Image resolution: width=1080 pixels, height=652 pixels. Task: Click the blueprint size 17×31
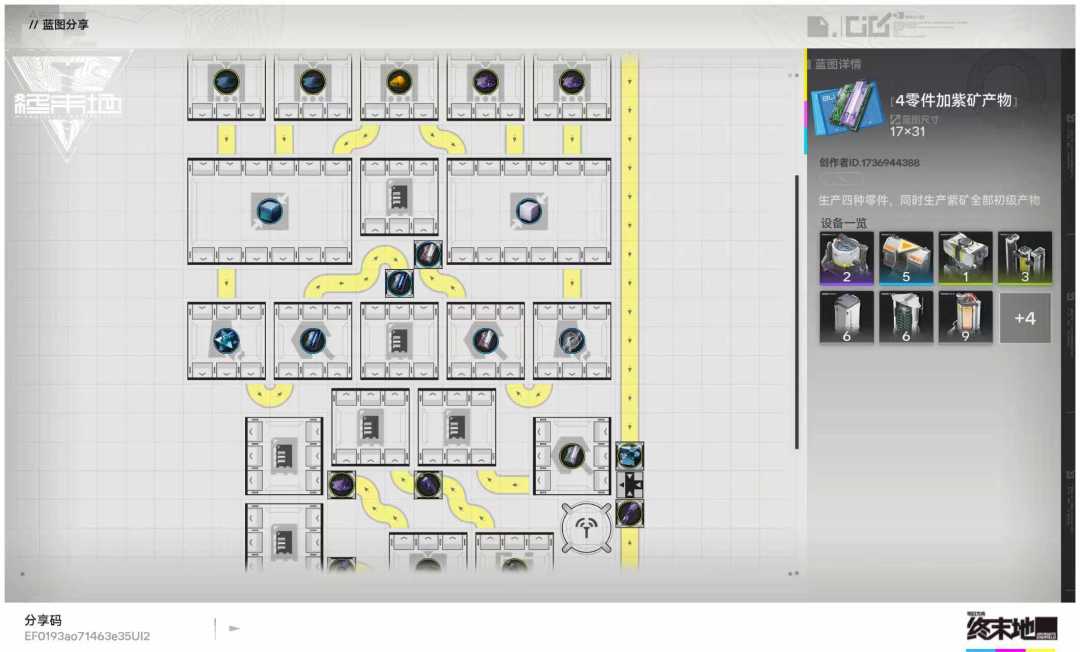[x=906, y=132]
